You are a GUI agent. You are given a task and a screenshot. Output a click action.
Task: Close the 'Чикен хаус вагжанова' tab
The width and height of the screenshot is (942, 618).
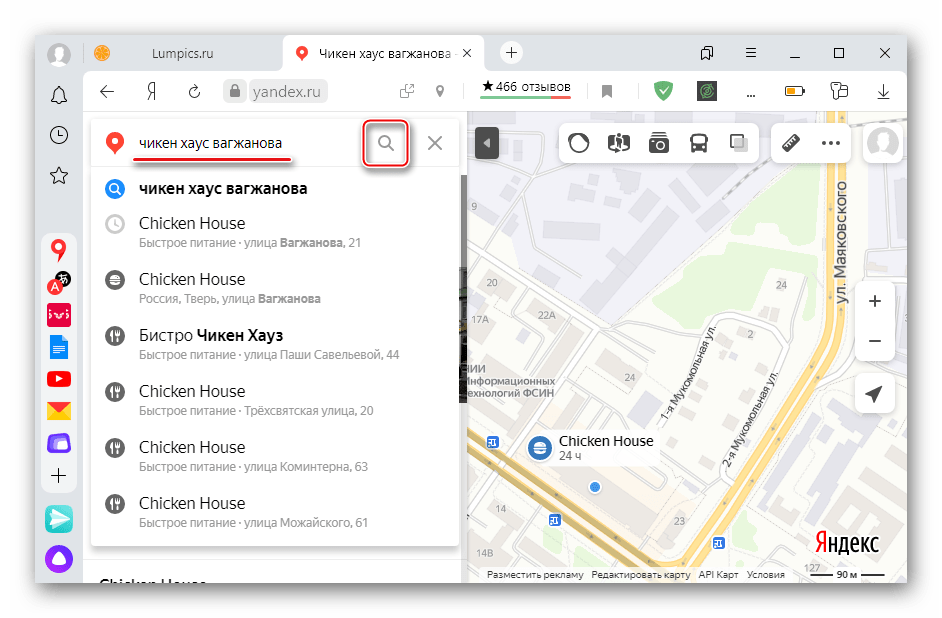(x=467, y=53)
